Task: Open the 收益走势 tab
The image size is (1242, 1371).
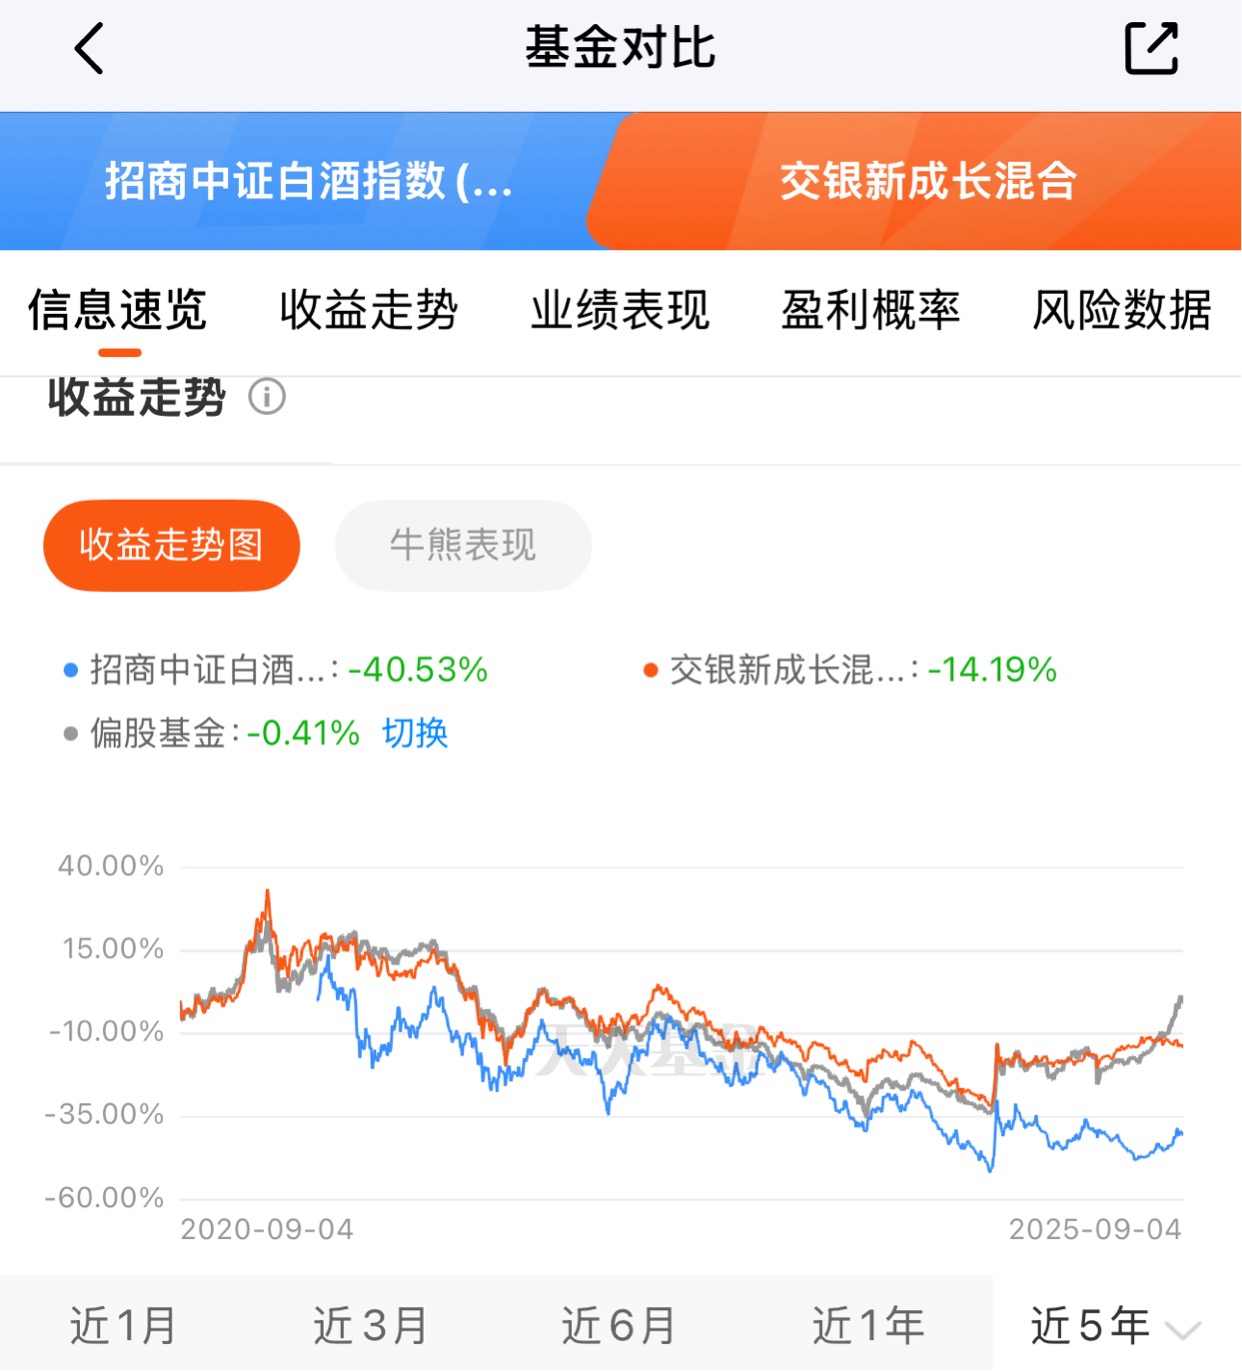Action: 369,310
